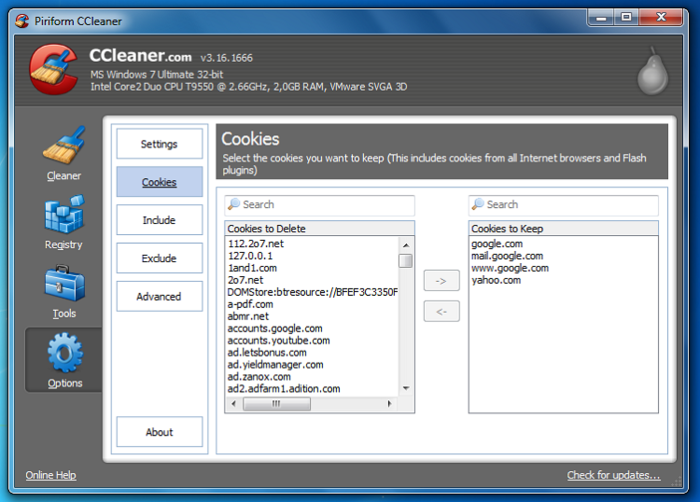Viewport: 700px width, 502px height.
Task: Open the Advanced options tab
Action: coord(159,296)
